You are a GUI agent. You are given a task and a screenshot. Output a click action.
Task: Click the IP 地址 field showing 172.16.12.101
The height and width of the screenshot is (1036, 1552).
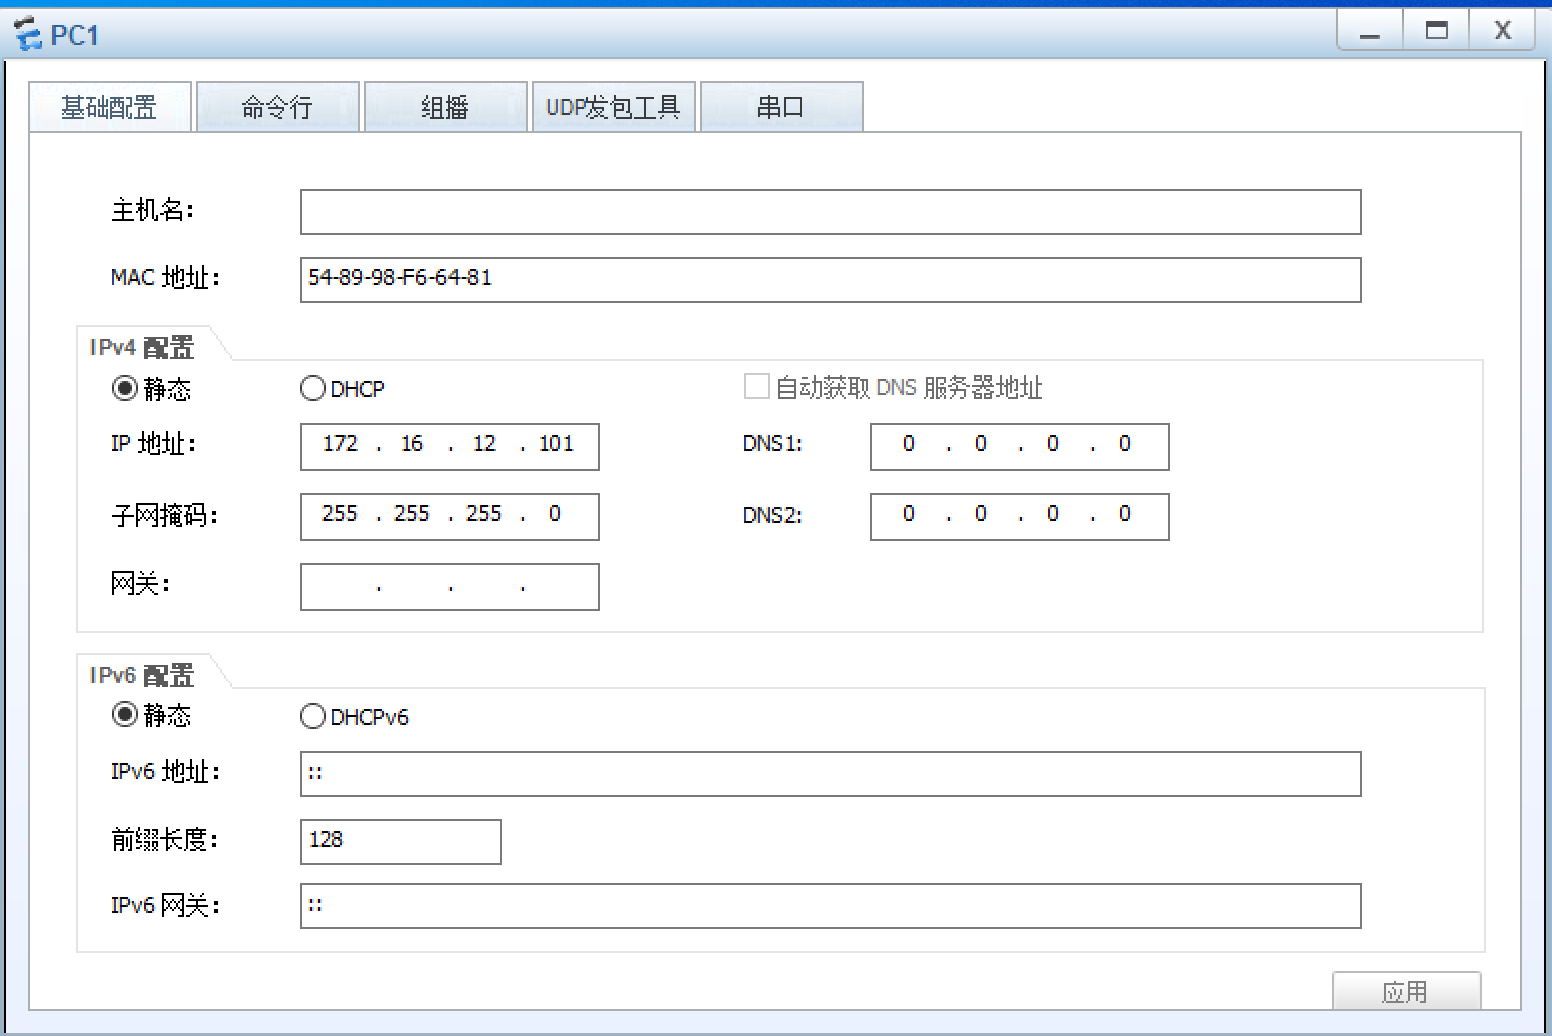click(448, 447)
